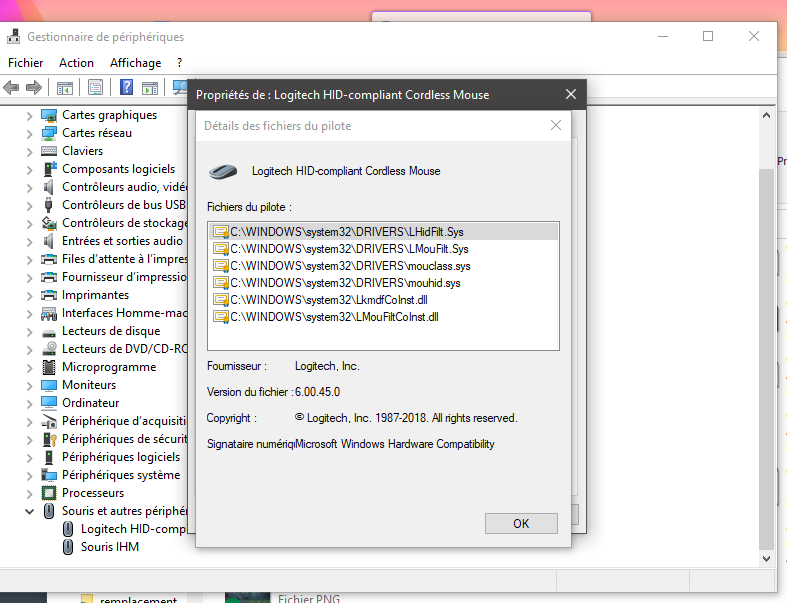Click the action pane toolbar icon

150,88
